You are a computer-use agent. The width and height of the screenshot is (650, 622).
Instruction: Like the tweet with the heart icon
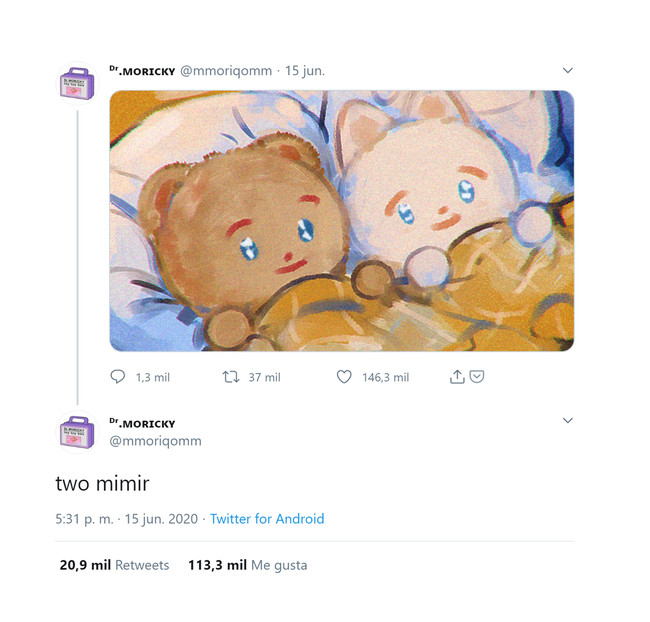pos(344,377)
